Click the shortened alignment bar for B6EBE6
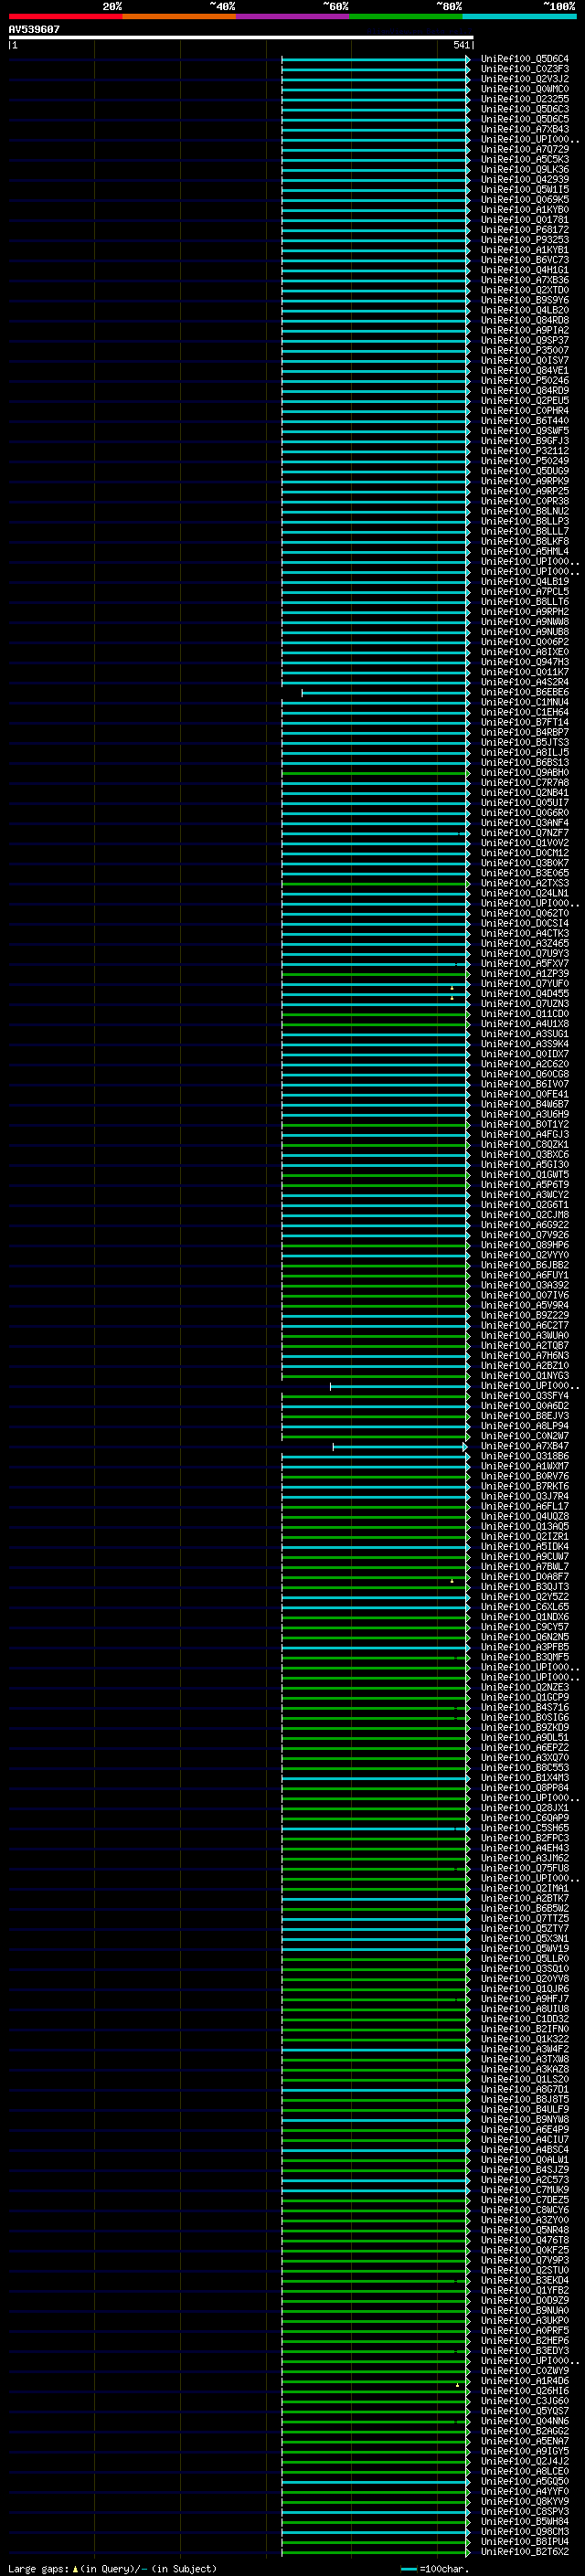The image size is (585, 2576). 386,692
